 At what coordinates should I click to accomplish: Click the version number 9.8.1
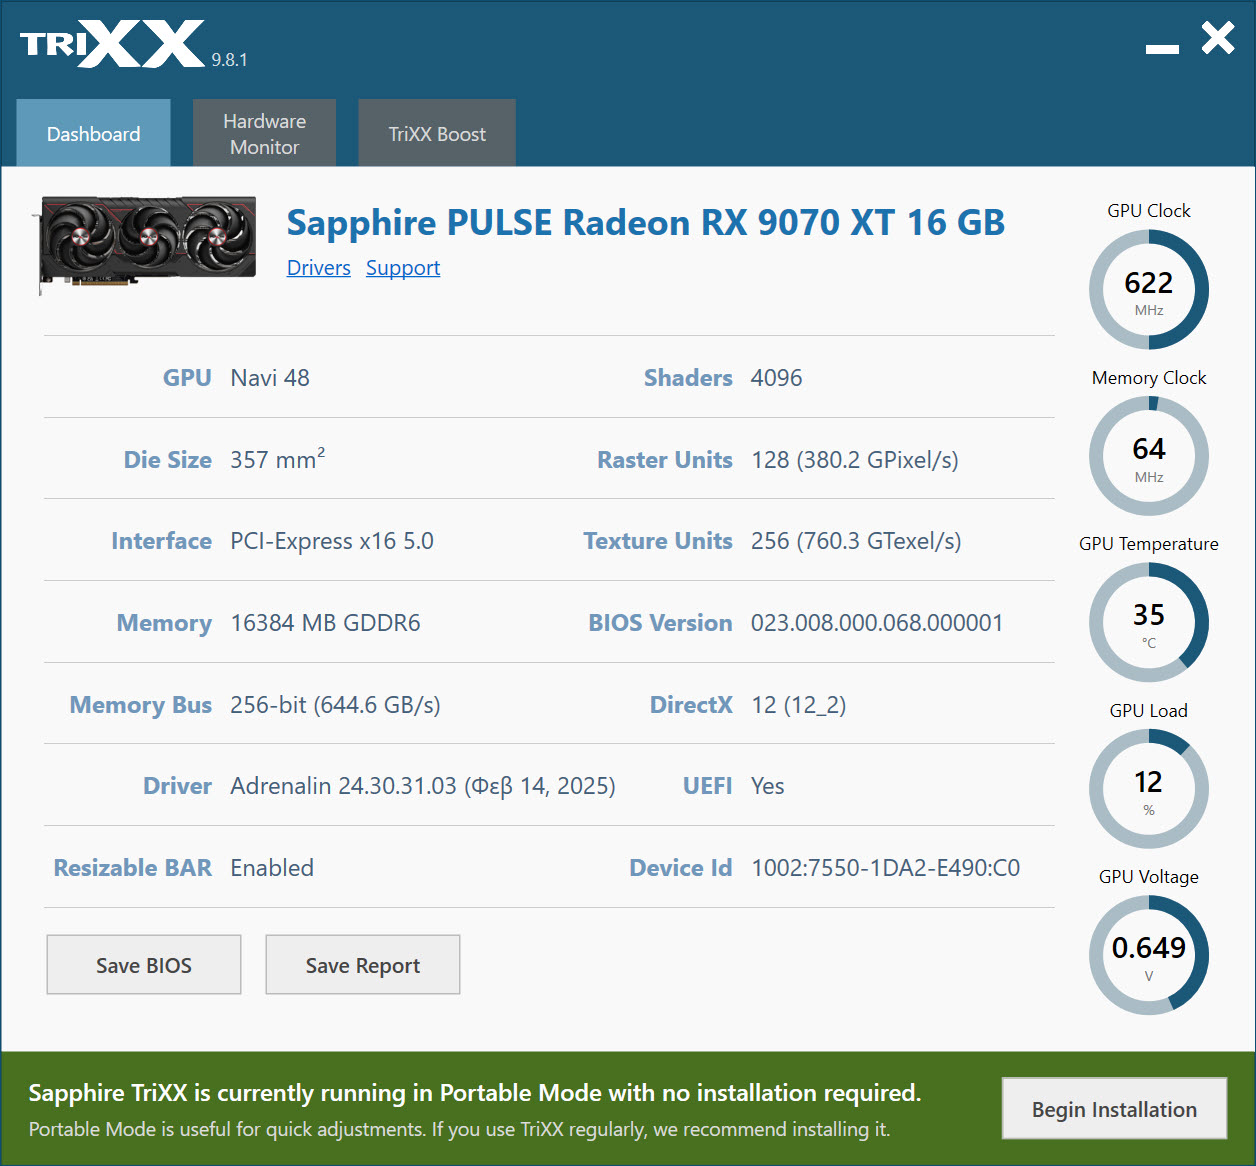tap(229, 60)
